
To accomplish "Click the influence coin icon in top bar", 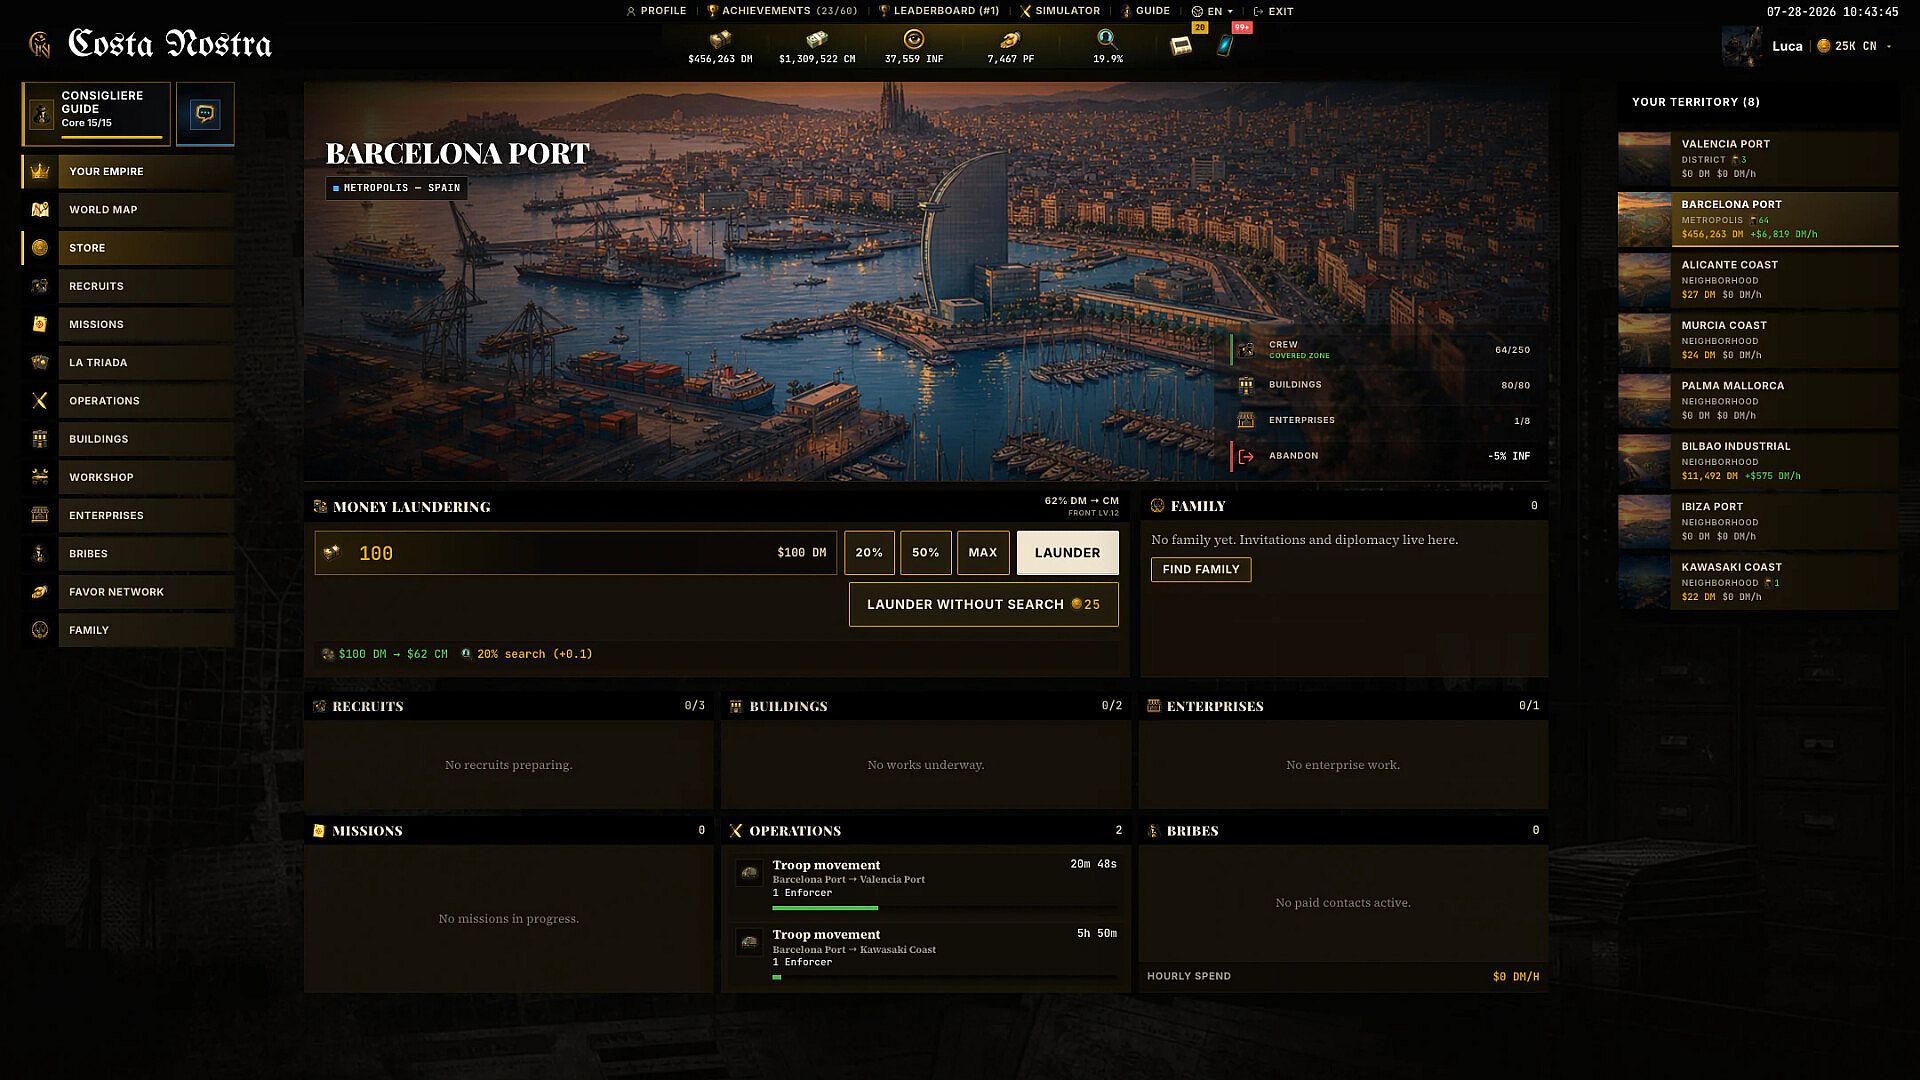I will (x=913, y=39).
